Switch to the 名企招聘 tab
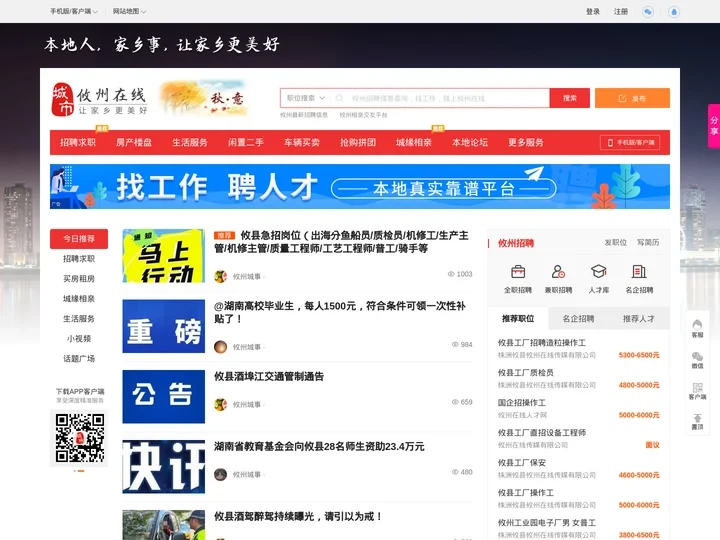Image resolution: width=720 pixels, height=540 pixels. [579, 319]
